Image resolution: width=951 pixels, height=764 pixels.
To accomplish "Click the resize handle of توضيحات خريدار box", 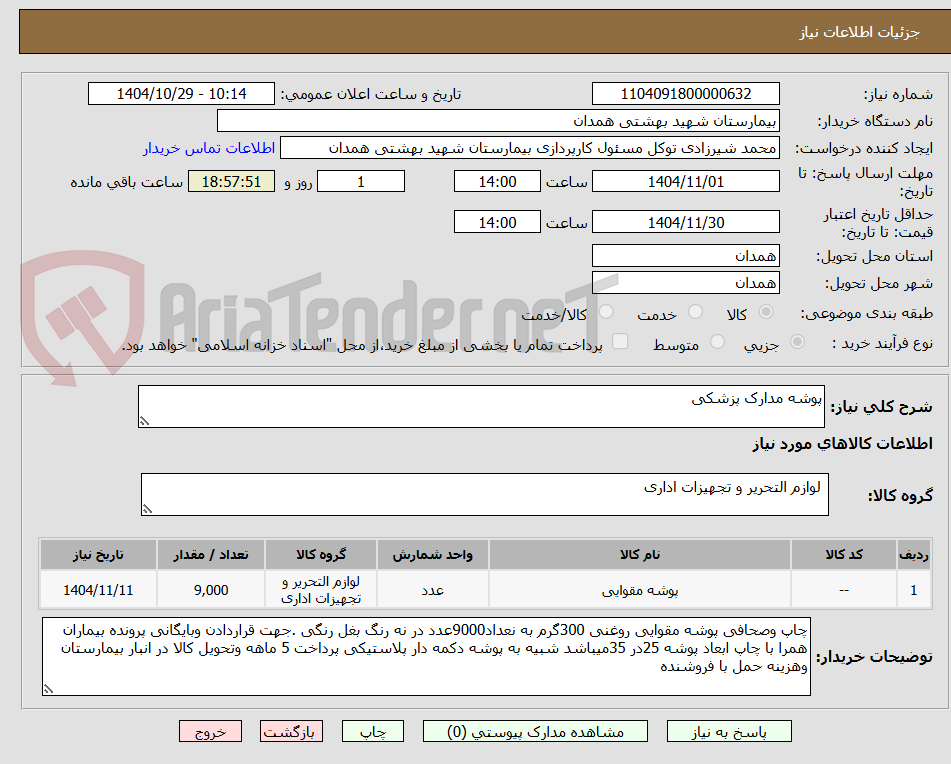I will click(x=48, y=689).
